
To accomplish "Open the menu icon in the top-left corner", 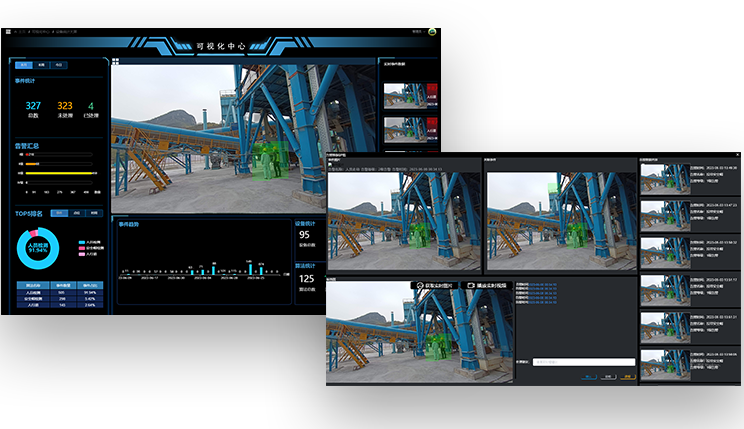I will 8,31.
